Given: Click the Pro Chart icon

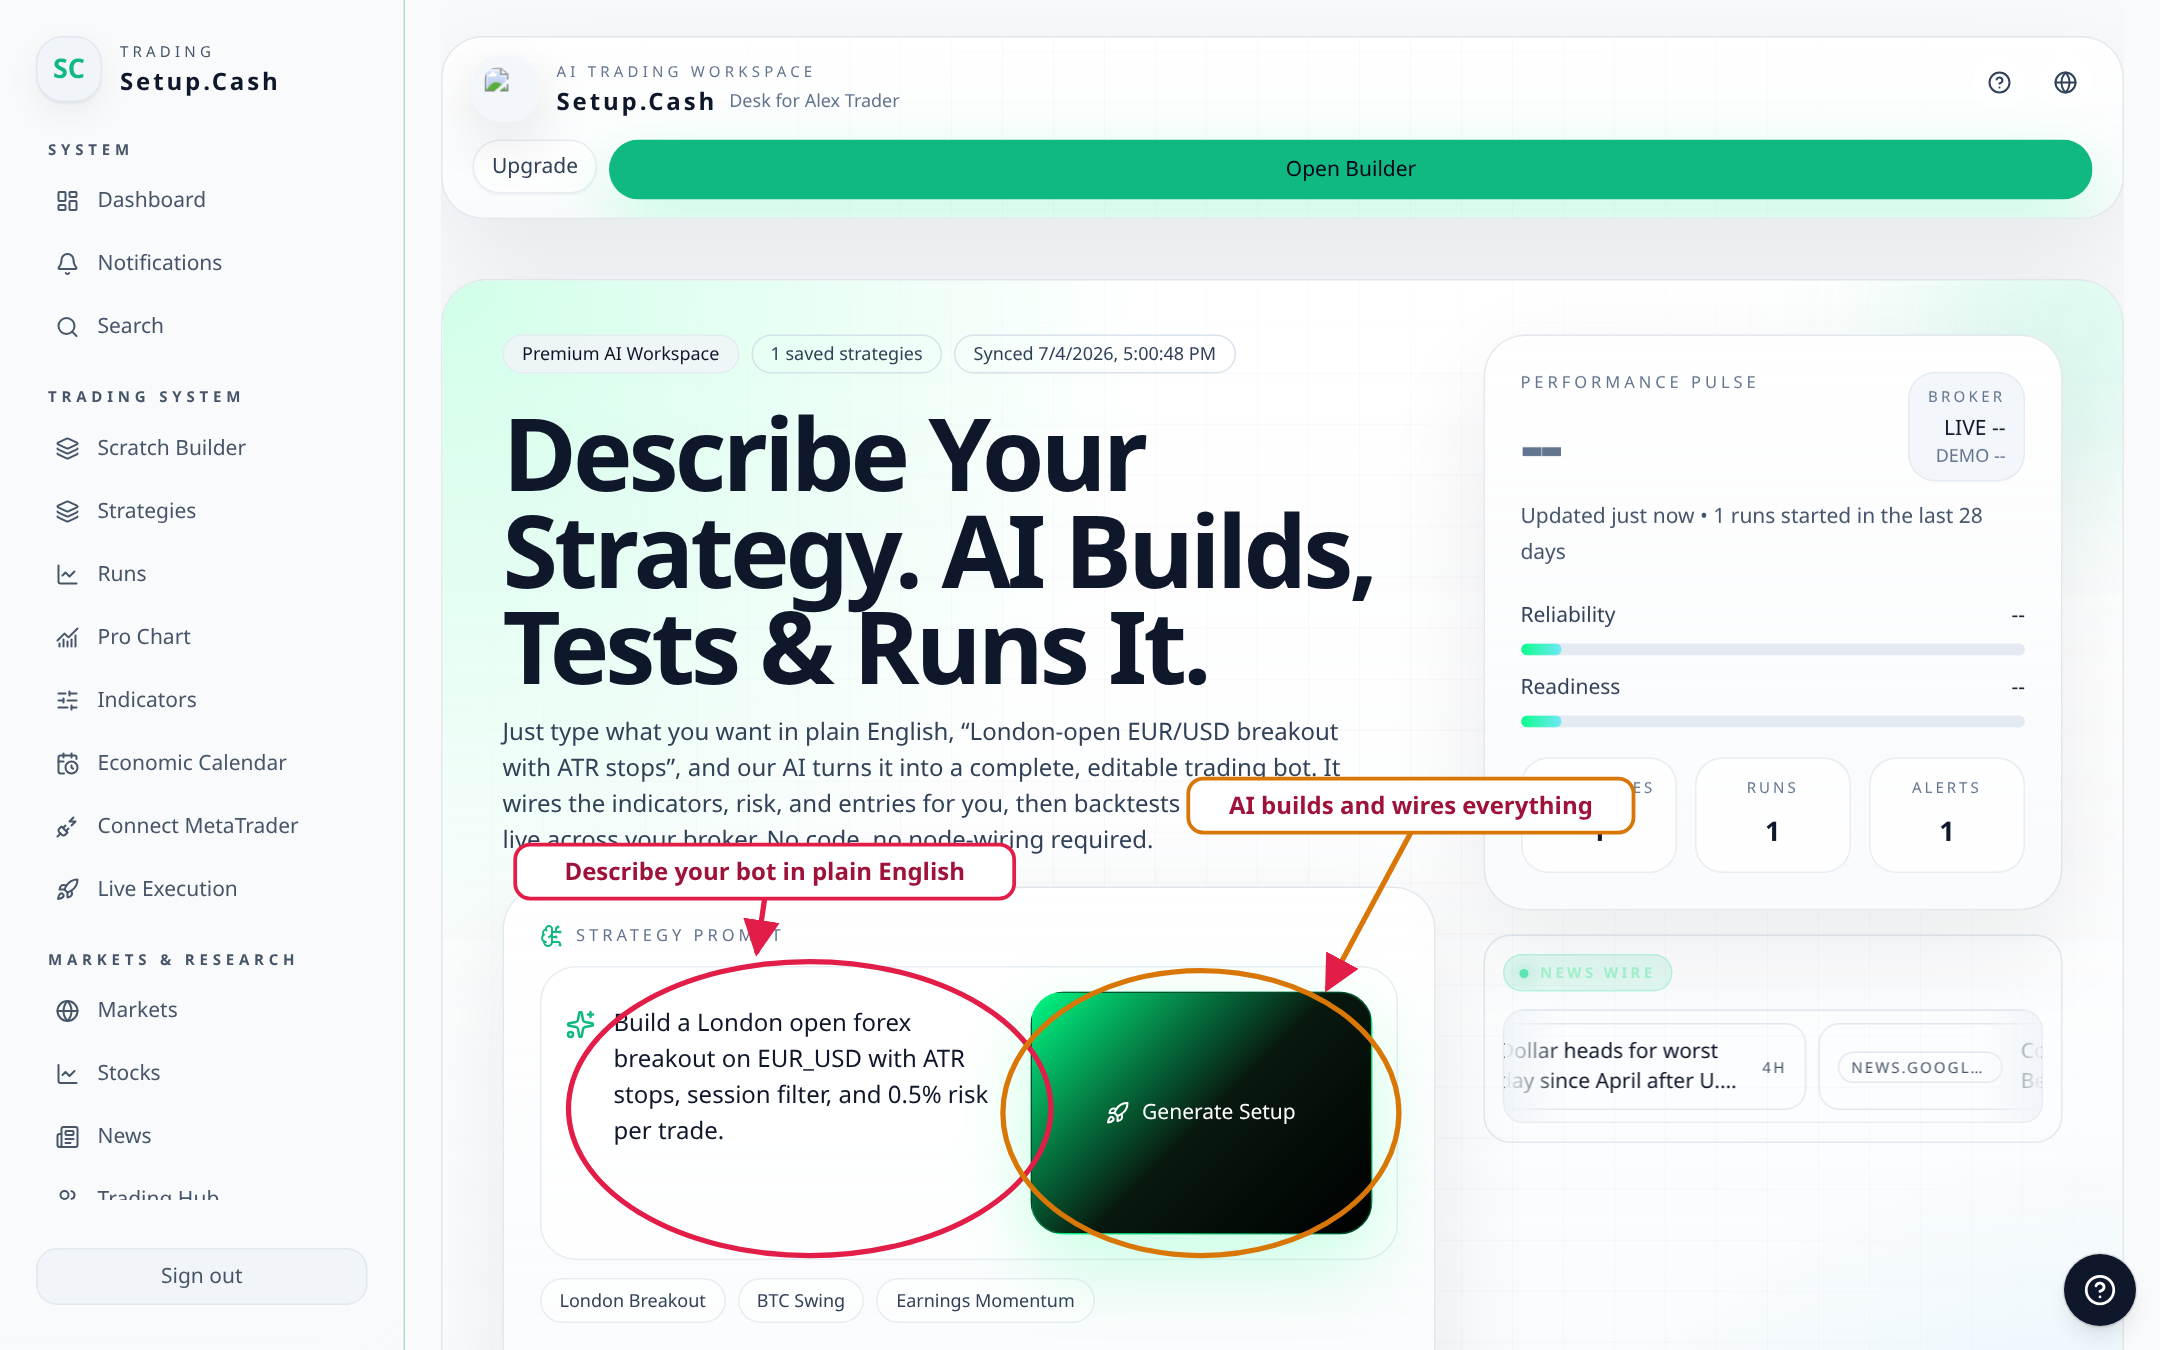Looking at the screenshot, I should [x=67, y=638].
